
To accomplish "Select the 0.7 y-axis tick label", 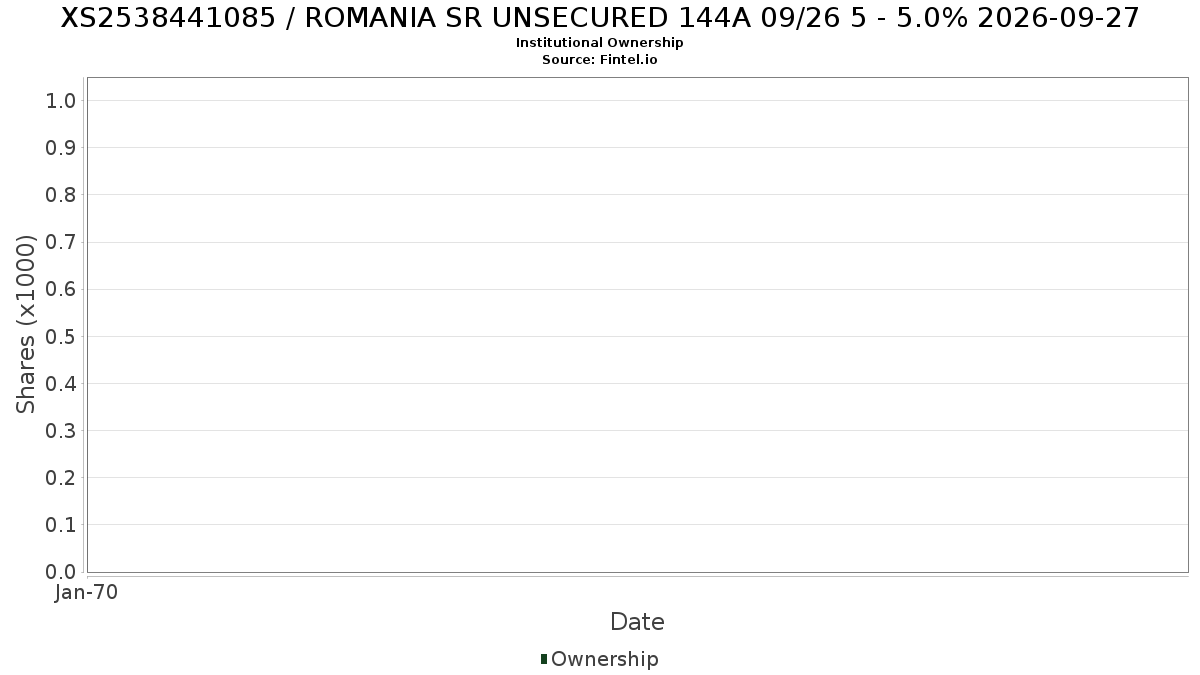I will [x=61, y=242].
